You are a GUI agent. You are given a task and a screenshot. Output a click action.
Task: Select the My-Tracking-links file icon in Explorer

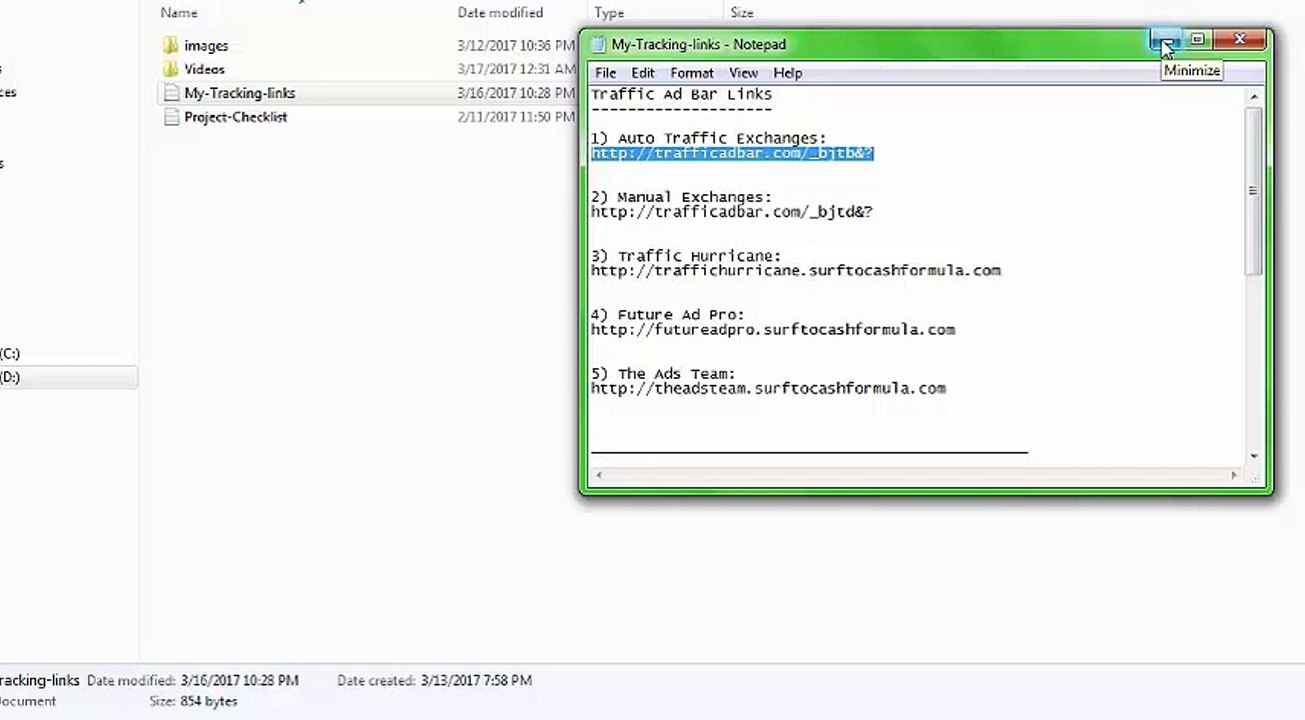[170, 93]
